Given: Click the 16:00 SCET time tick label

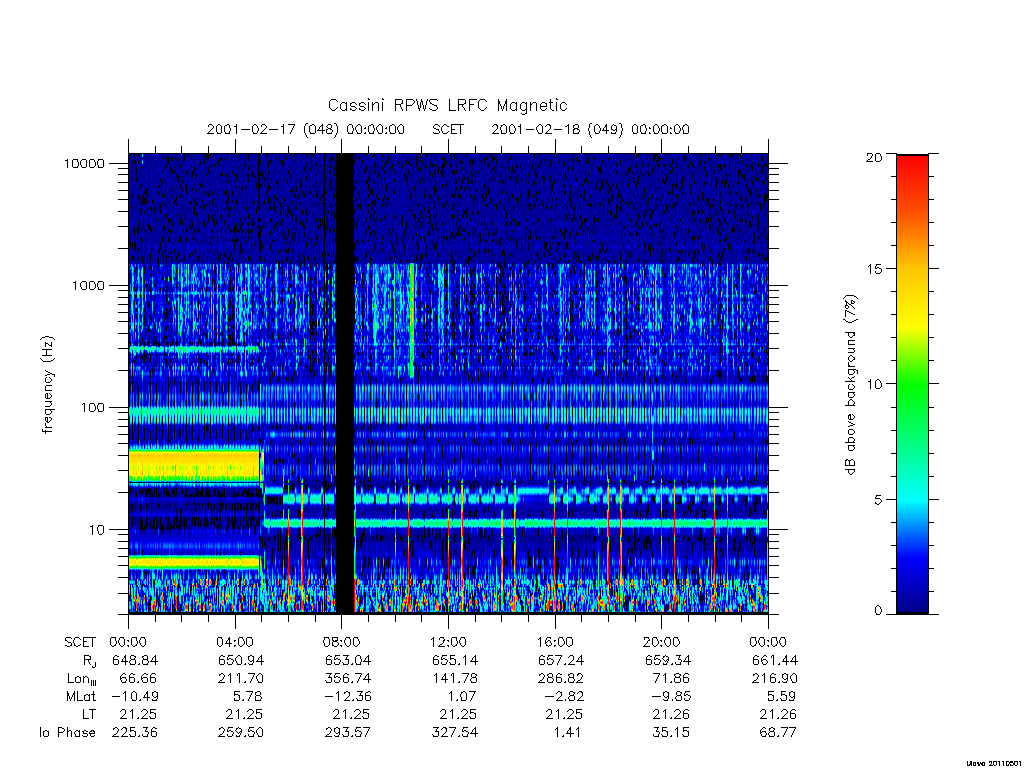Looking at the screenshot, I should point(555,642).
